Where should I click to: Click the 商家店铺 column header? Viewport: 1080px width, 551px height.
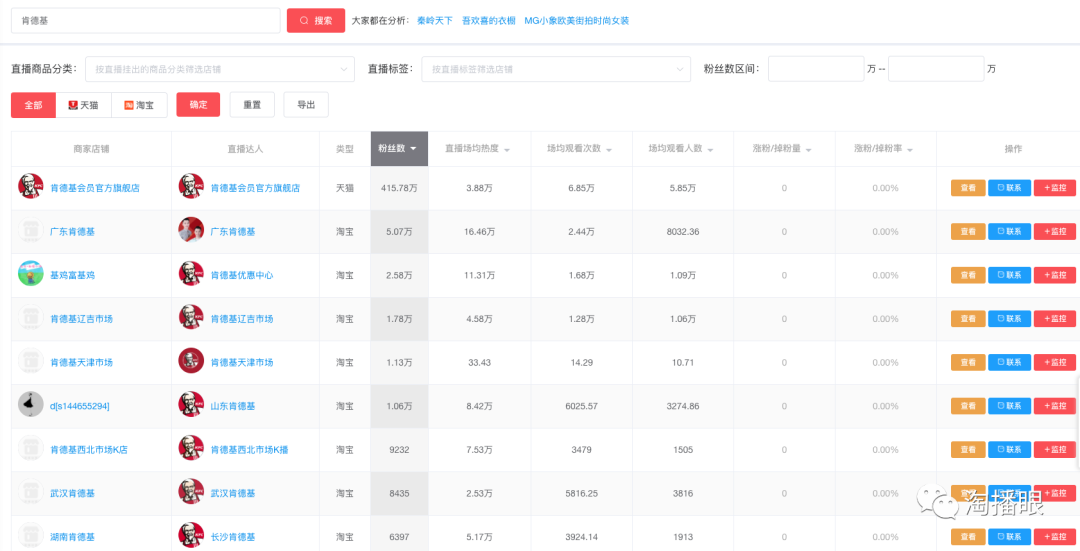pyautogui.click(x=92, y=149)
